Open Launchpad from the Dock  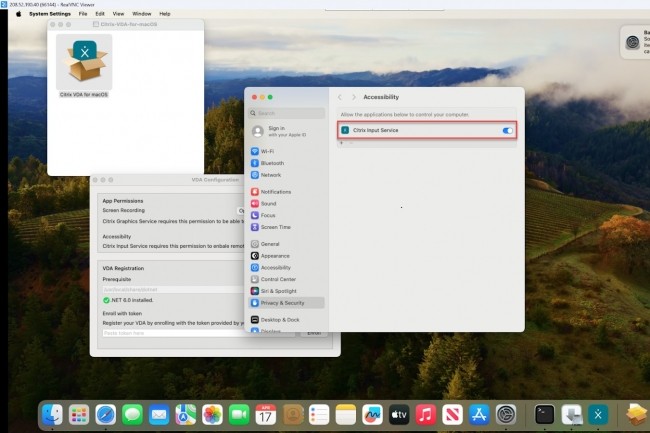point(79,414)
